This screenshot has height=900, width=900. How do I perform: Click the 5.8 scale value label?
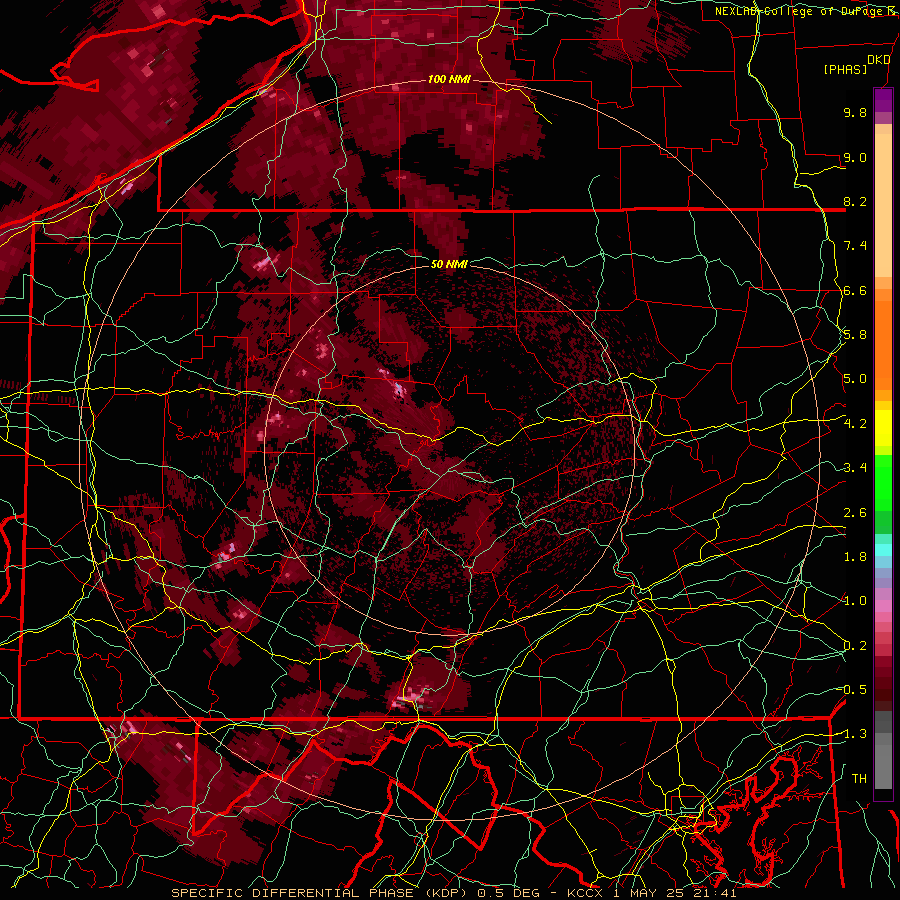pyautogui.click(x=855, y=335)
